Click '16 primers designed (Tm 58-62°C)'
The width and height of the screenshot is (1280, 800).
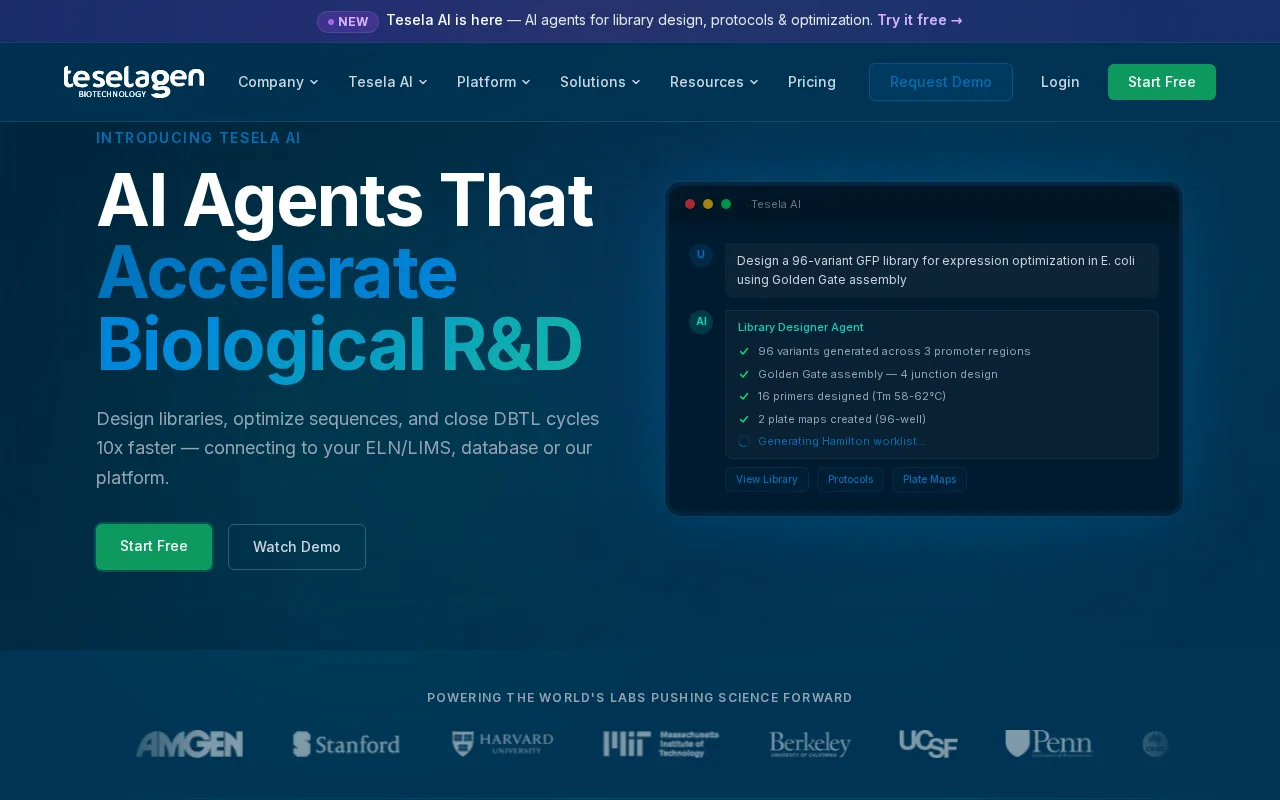tap(852, 396)
